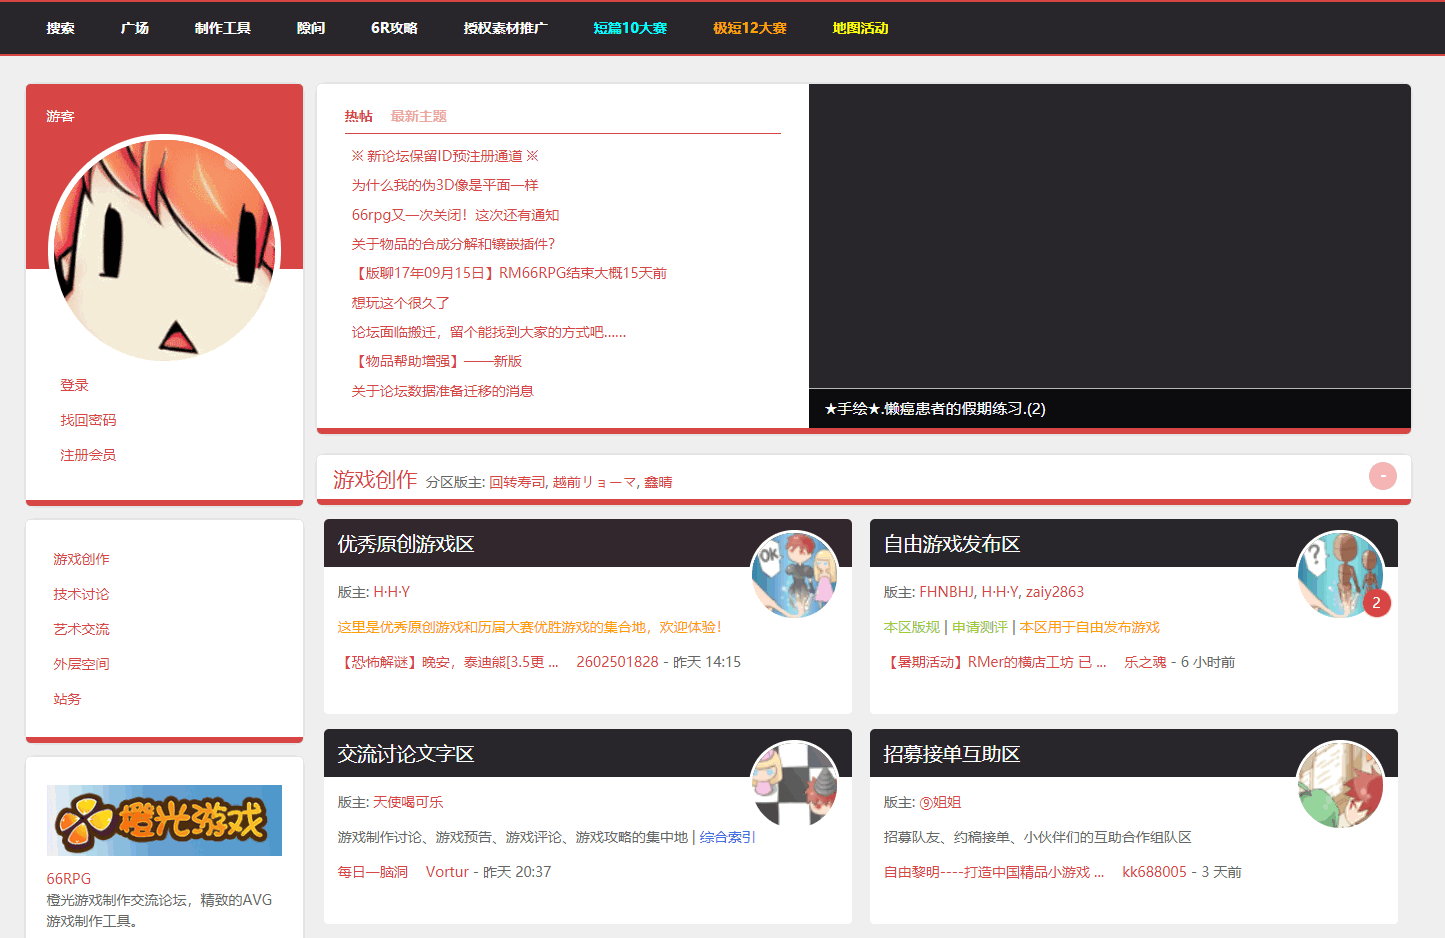This screenshot has width=1445, height=938.
Task: Open the 交流讨论文字区 forum avatar icon
Action: (x=795, y=784)
